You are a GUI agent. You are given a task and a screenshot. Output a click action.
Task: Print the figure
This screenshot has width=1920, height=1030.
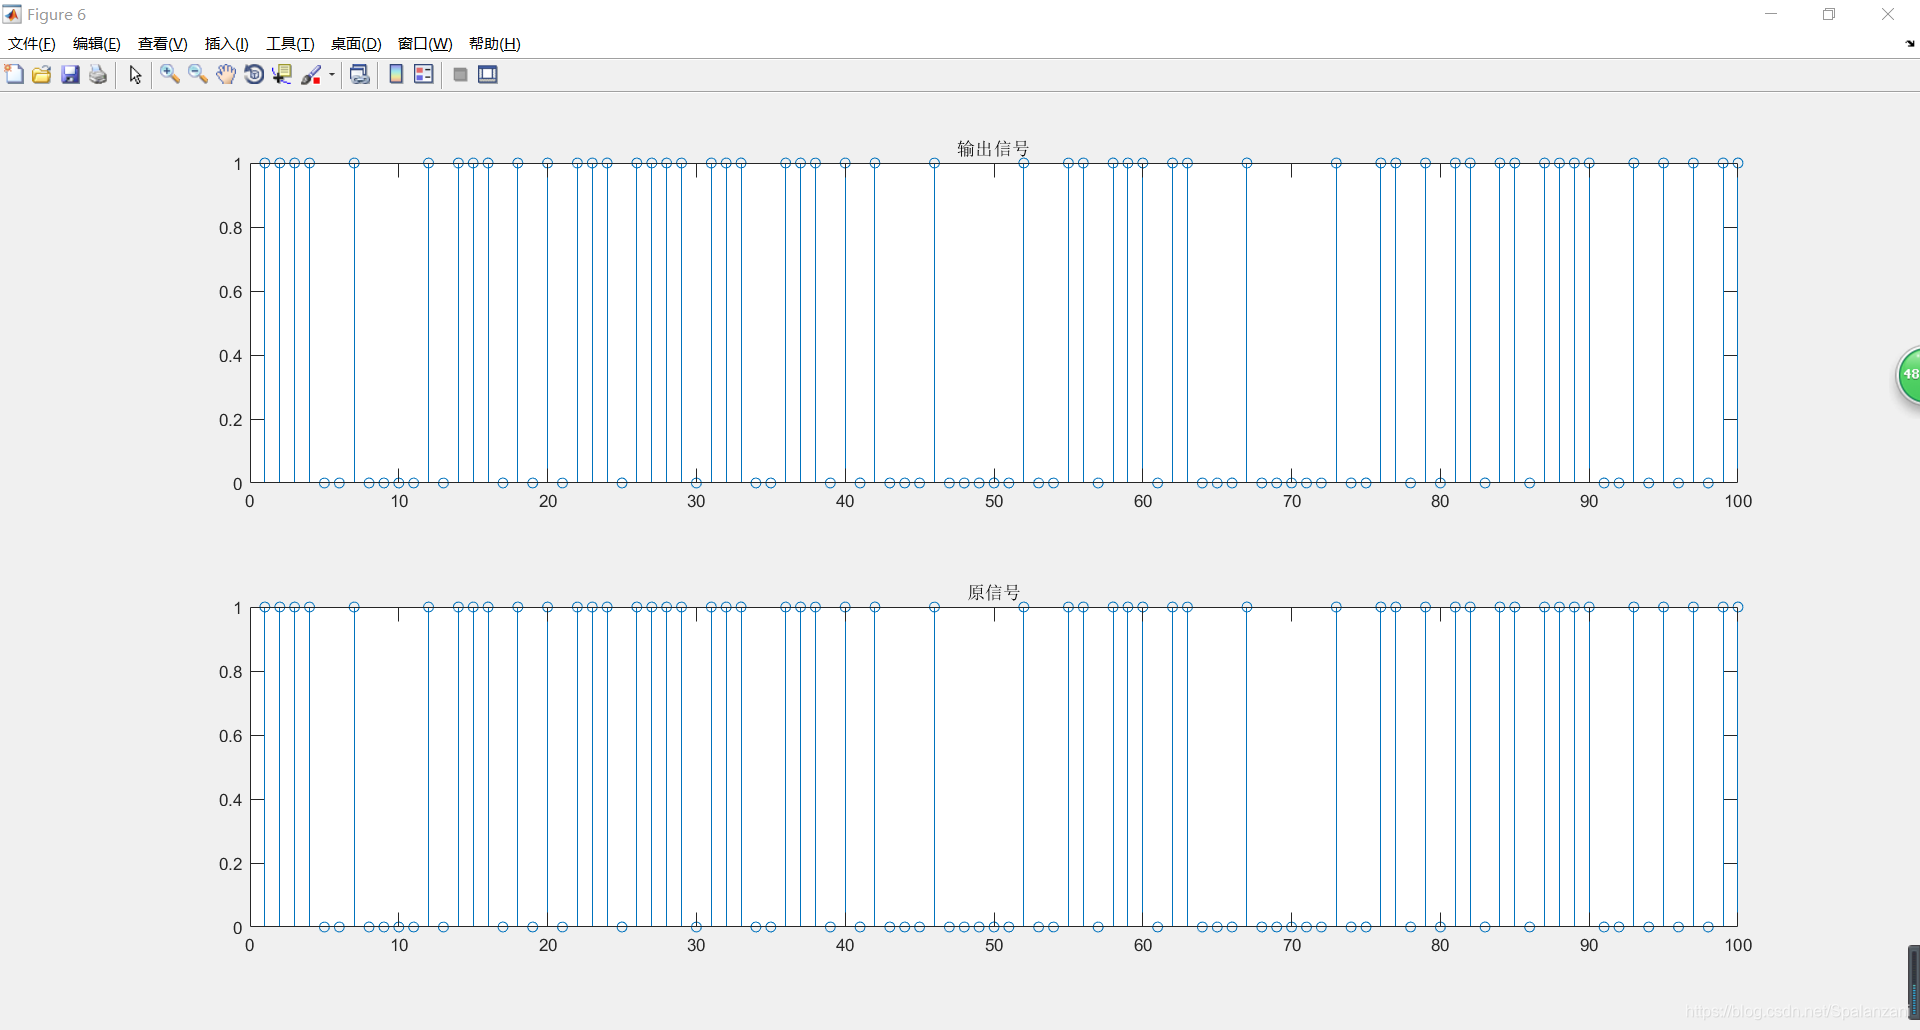98,75
